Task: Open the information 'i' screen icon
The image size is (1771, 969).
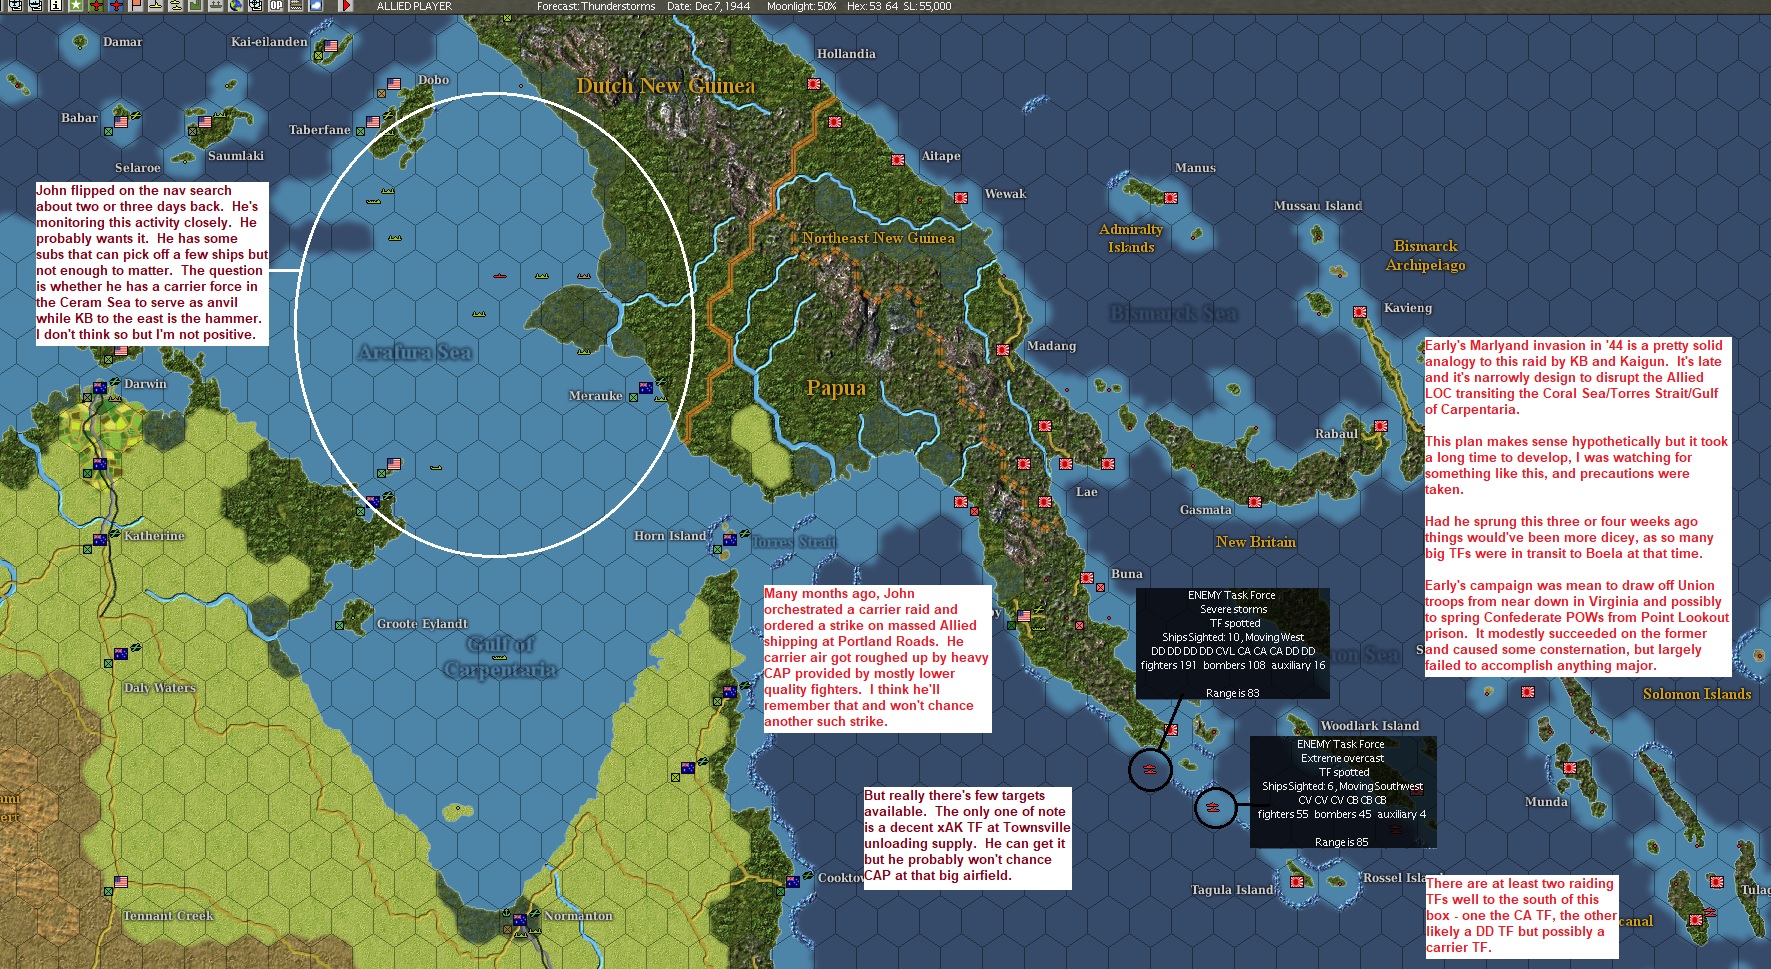Action: [x=56, y=5]
